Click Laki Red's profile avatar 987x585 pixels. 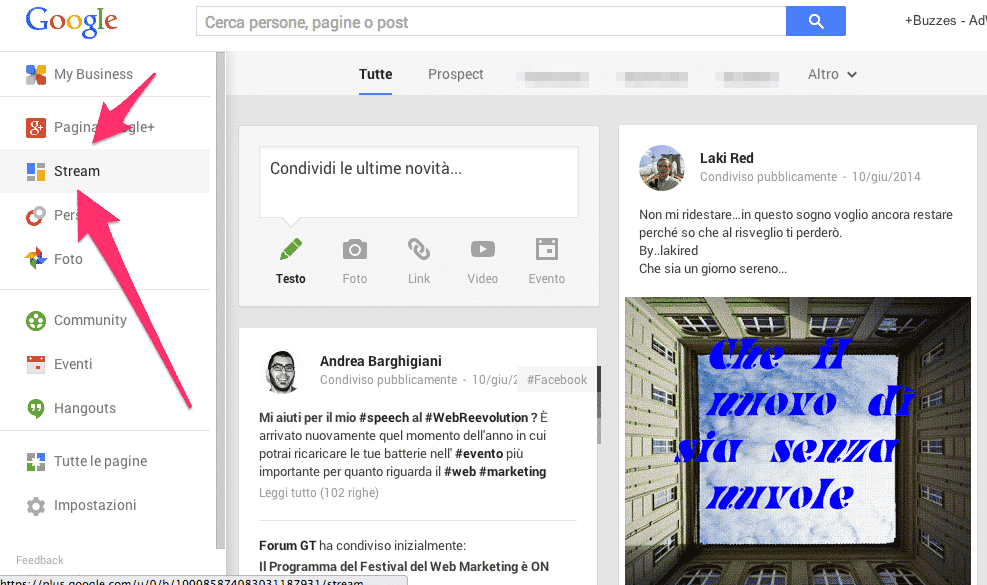pyautogui.click(x=661, y=168)
